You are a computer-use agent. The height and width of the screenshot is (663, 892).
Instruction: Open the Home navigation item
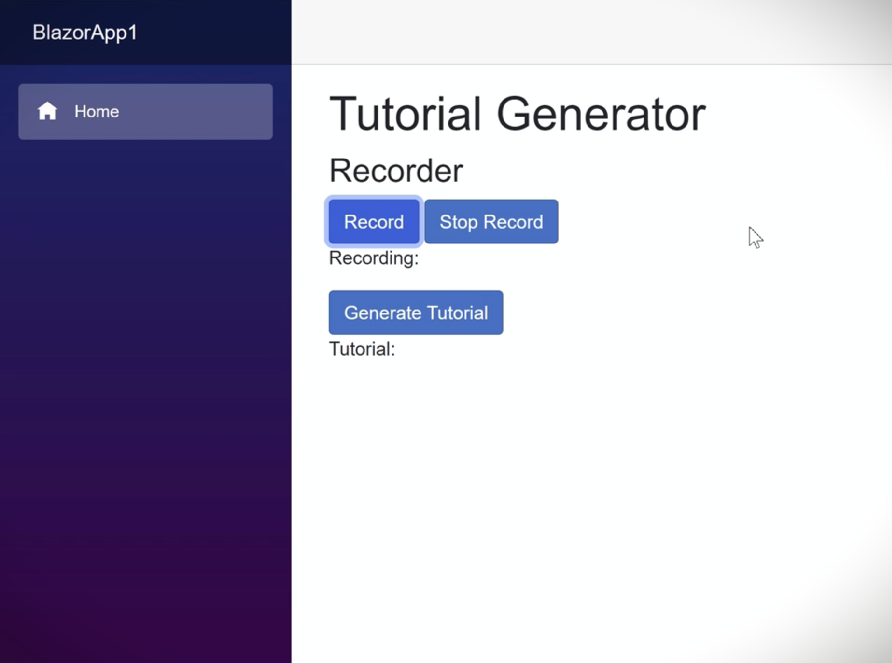145,112
